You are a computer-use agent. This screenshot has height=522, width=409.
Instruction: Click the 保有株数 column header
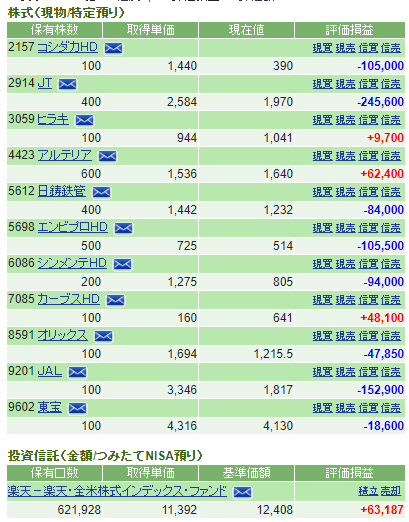click(54, 30)
